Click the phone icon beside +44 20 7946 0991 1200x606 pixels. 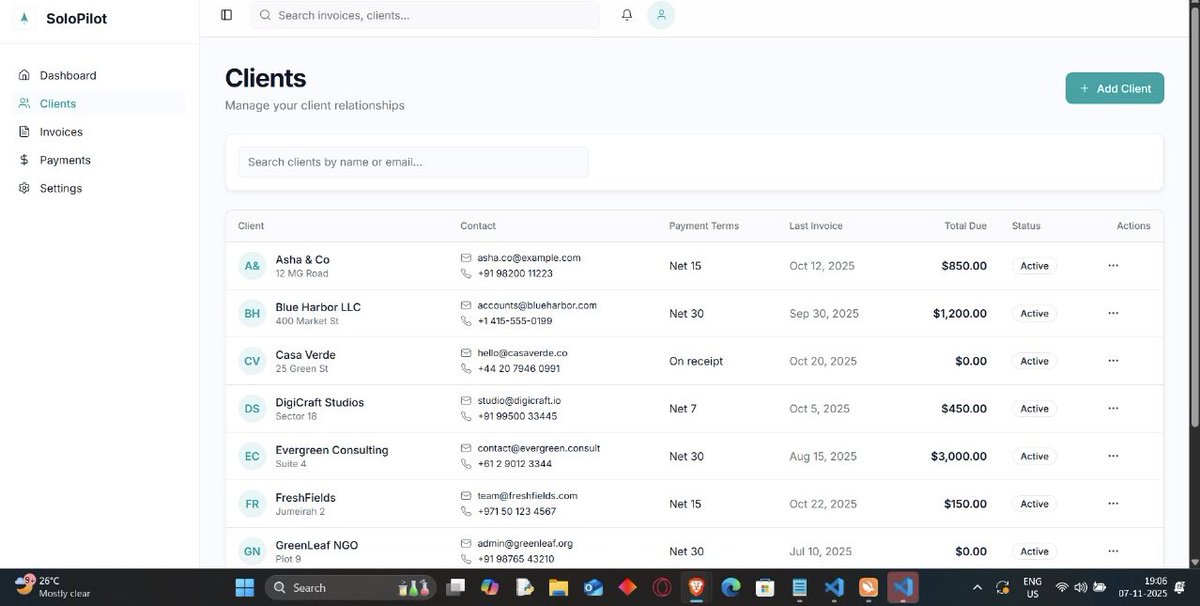466,369
